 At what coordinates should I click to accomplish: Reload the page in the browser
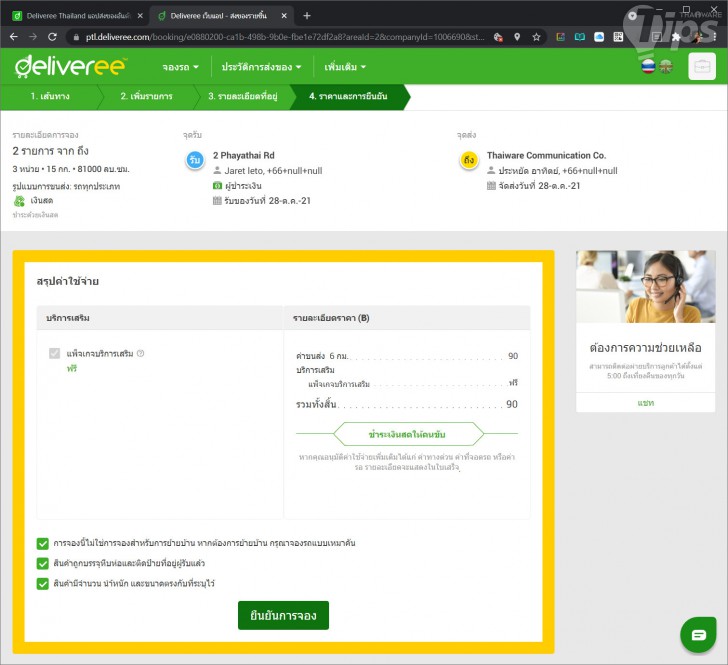point(52,36)
